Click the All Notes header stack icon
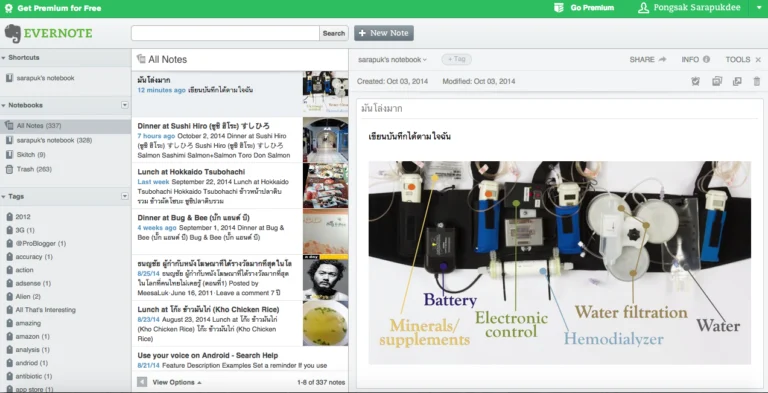Viewport: 768px width, 393px height. pos(141,59)
